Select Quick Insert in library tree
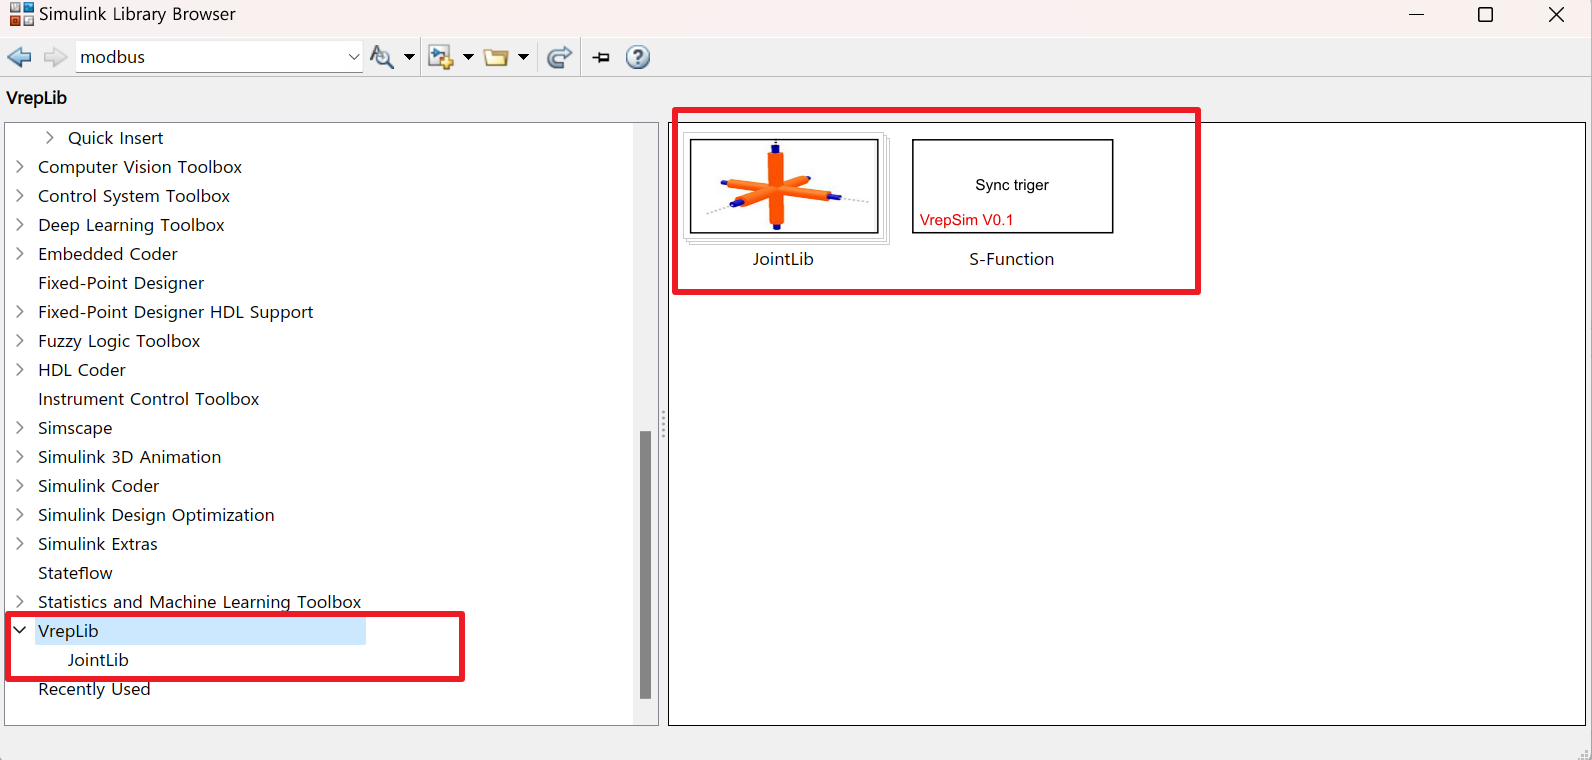Image resolution: width=1592 pixels, height=760 pixels. coord(115,138)
